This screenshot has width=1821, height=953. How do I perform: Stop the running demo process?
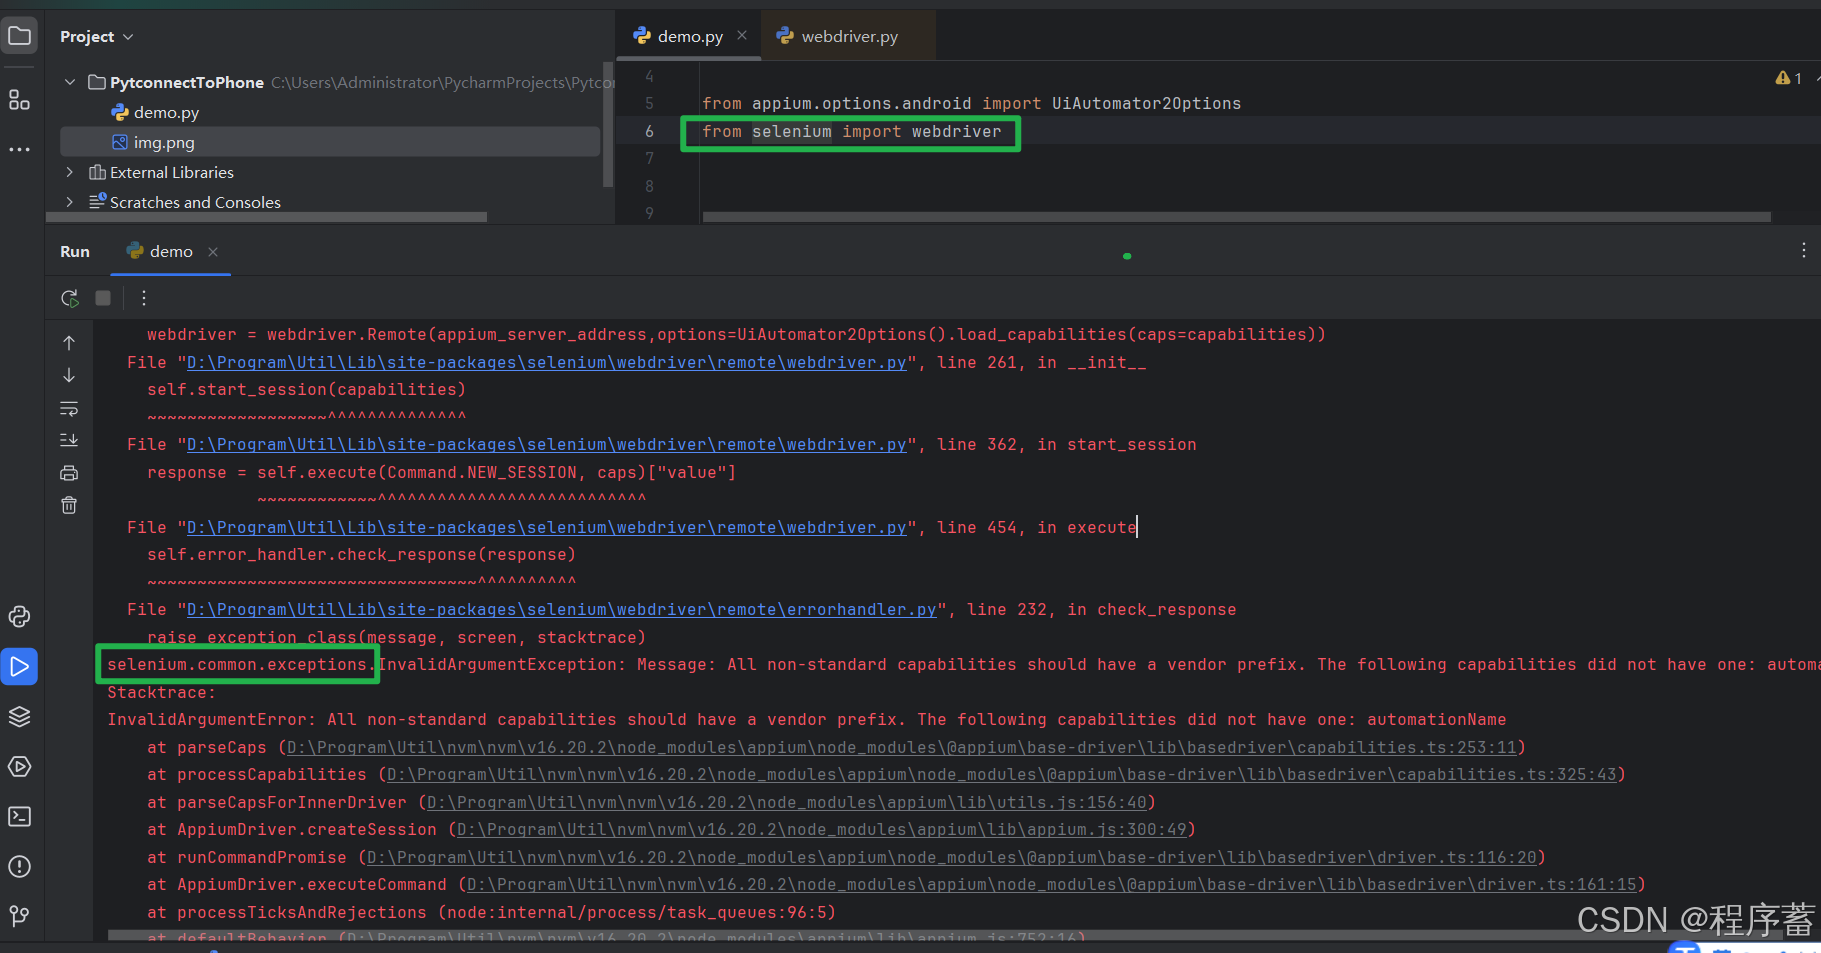pos(102,297)
